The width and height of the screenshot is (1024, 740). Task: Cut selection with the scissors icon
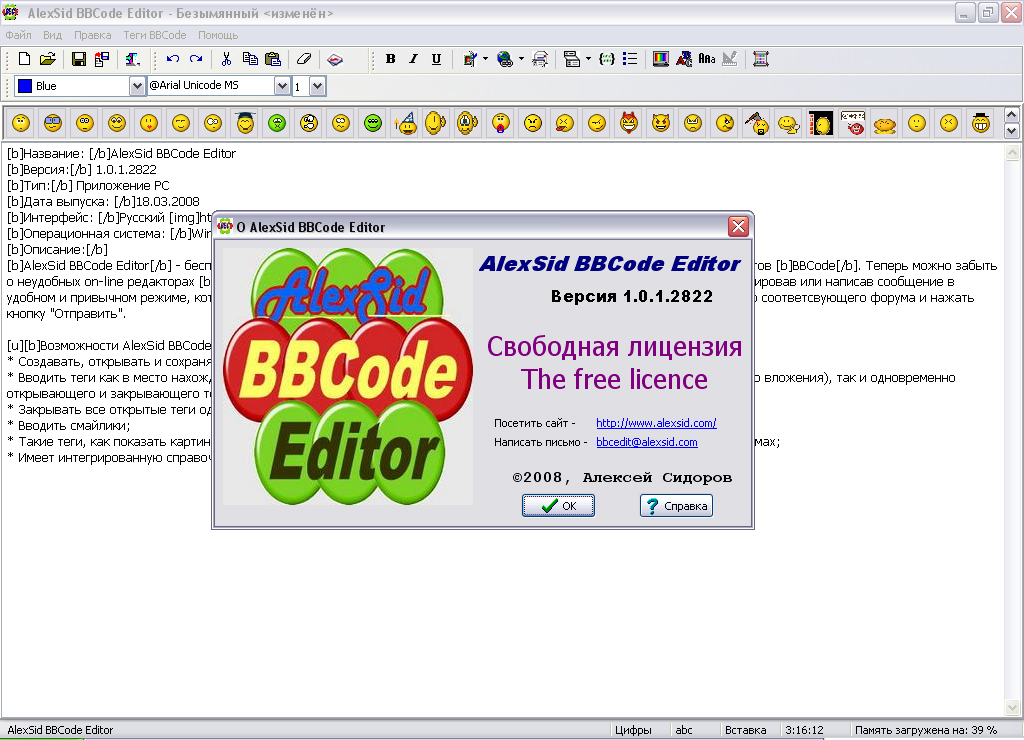coord(227,59)
